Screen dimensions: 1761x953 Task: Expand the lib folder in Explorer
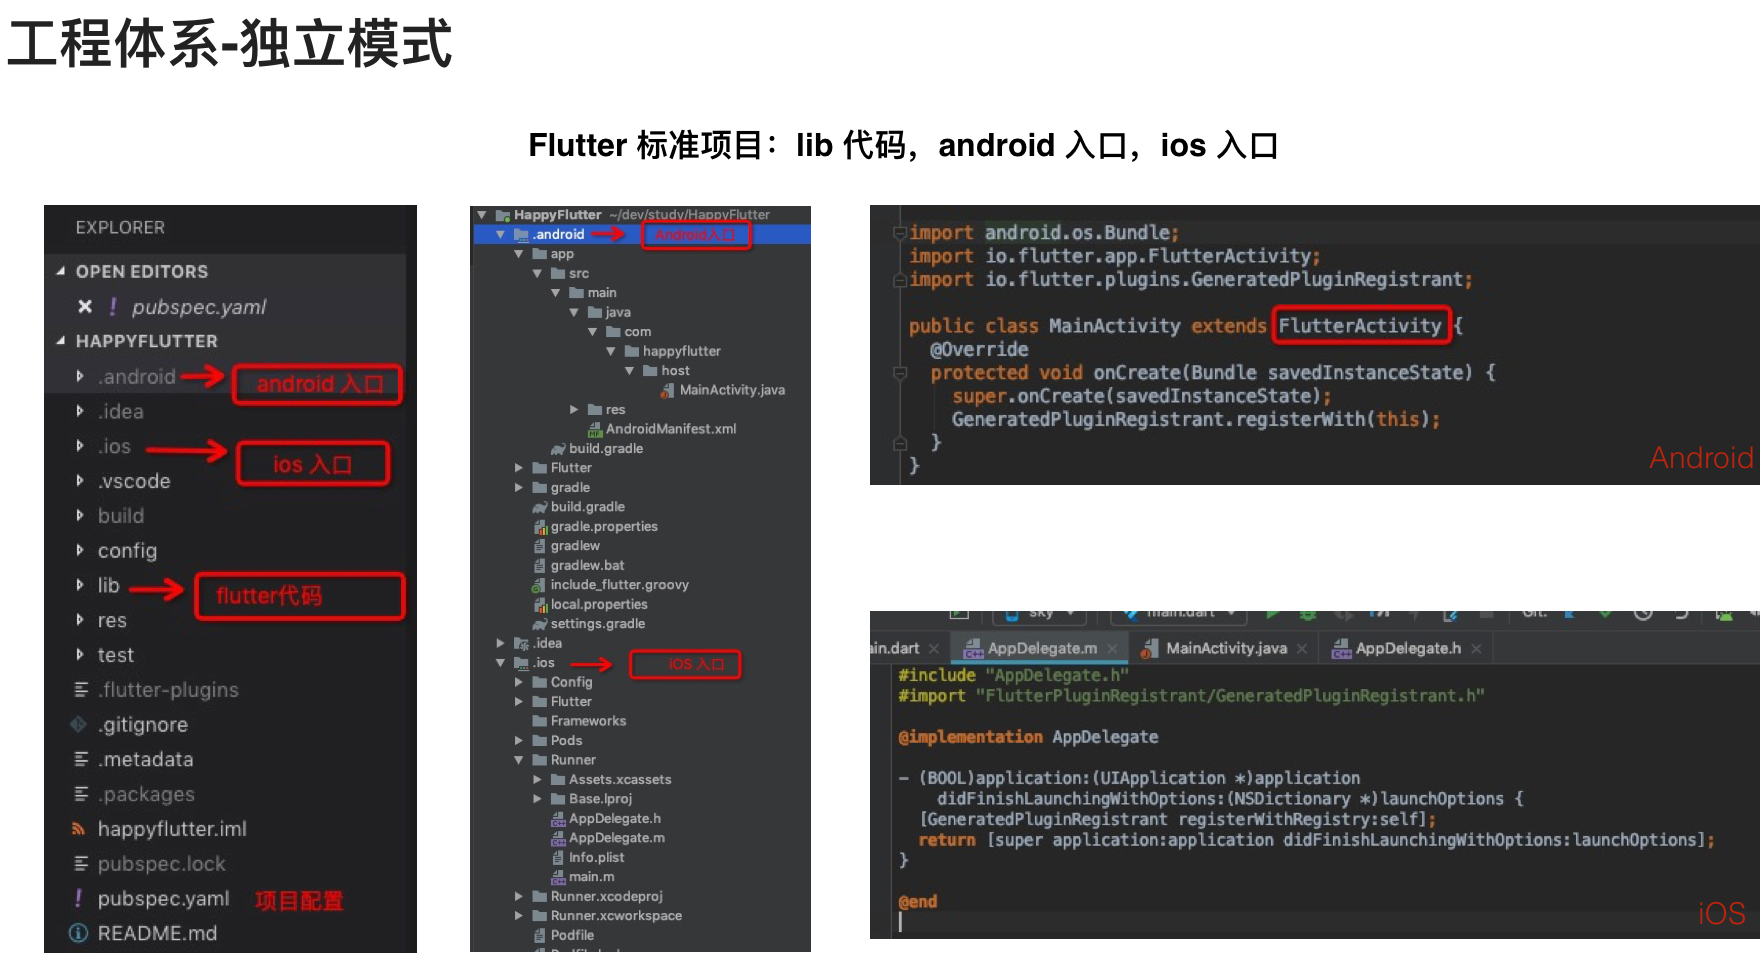(x=80, y=585)
